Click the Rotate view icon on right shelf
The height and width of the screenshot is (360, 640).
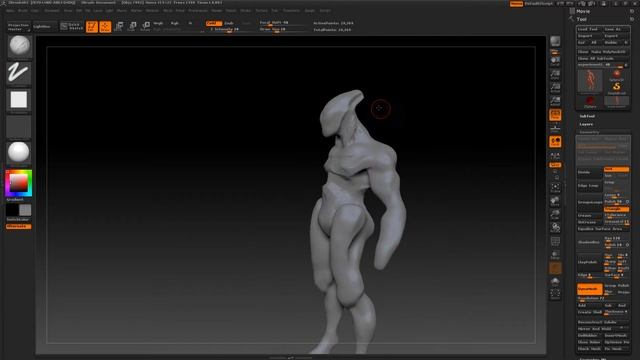pos(555,228)
